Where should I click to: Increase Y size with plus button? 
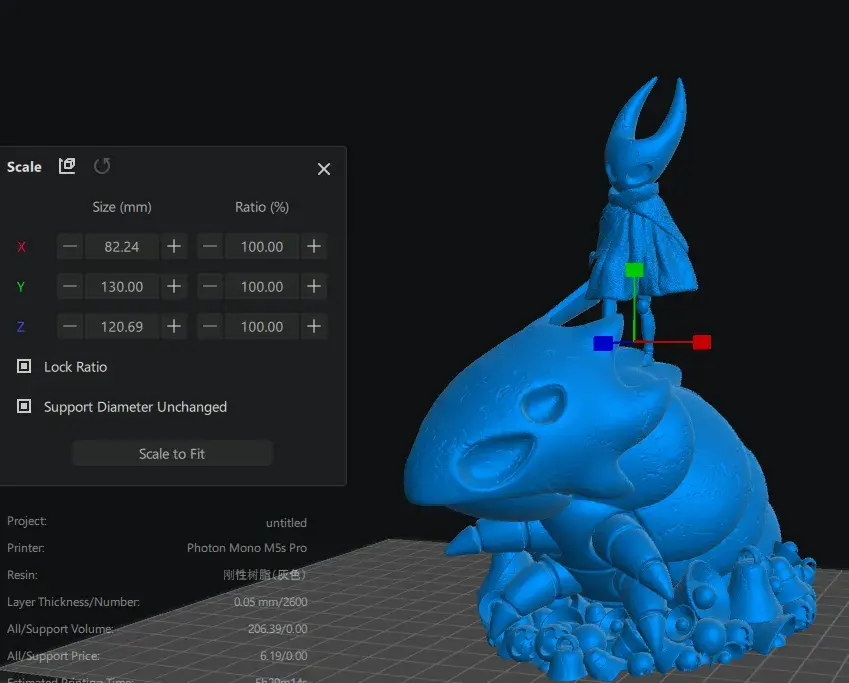[174, 287]
